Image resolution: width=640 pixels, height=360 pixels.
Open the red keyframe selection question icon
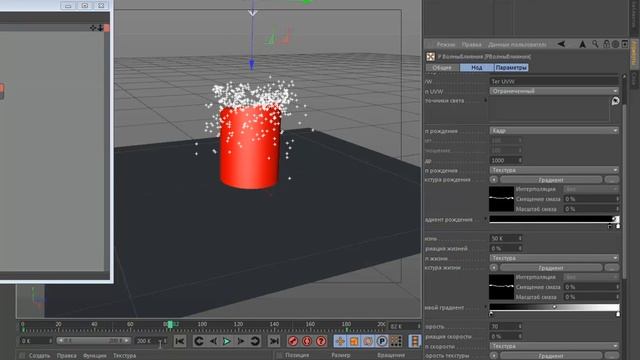pyautogui.click(x=321, y=341)
